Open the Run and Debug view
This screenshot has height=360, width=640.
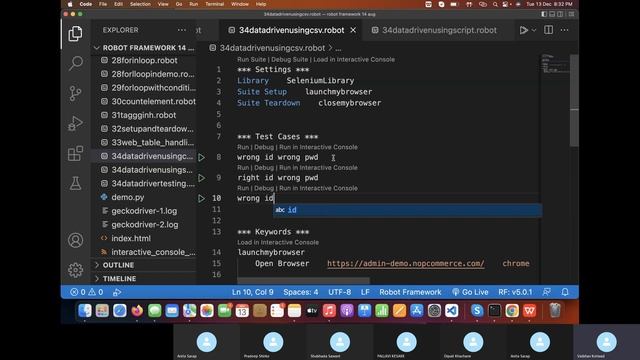pos(76,123)
